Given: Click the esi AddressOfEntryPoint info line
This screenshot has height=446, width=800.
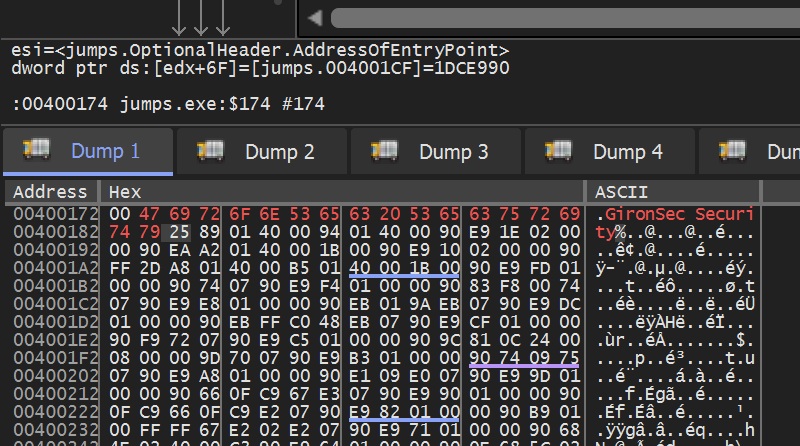Looking at the screenshot, I should pos(260,50).
